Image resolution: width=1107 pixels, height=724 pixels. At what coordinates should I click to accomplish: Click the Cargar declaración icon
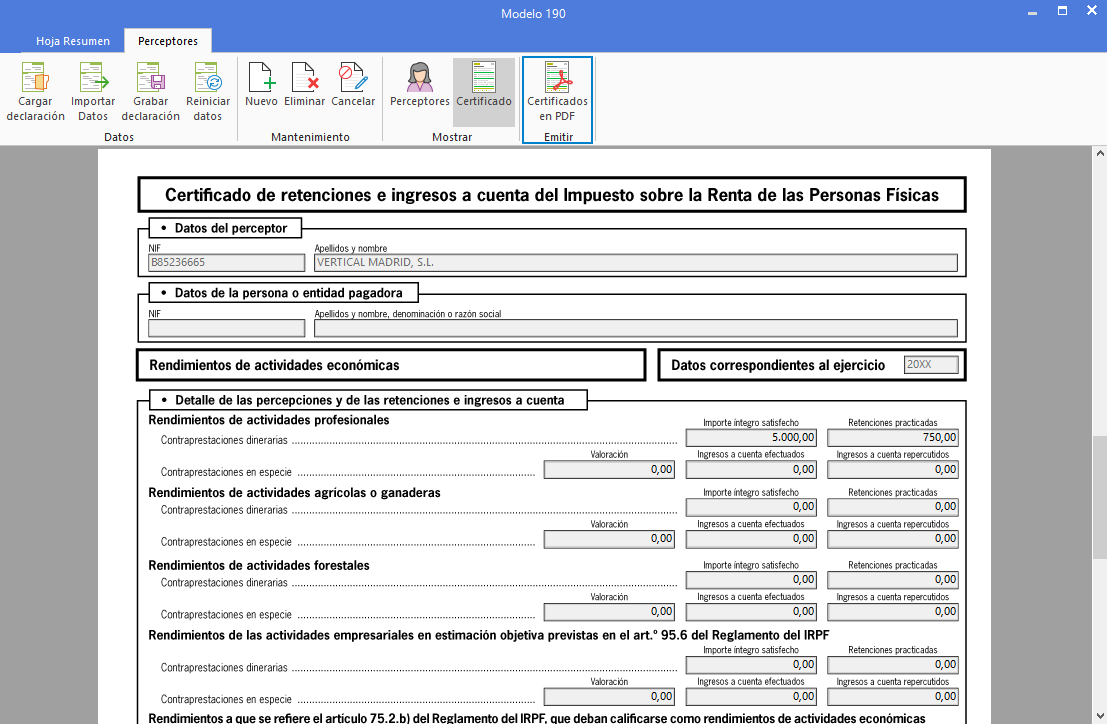coord(34,90)
